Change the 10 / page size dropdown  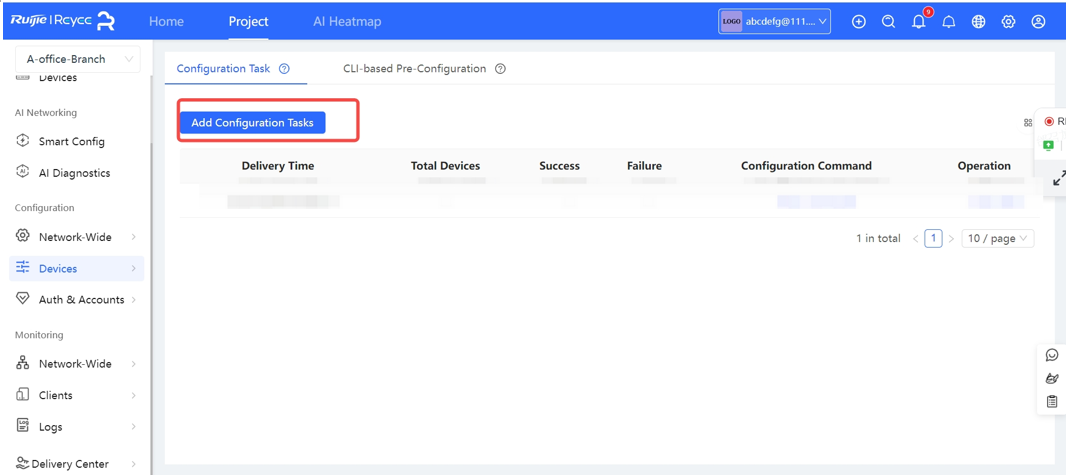point(997,238)
